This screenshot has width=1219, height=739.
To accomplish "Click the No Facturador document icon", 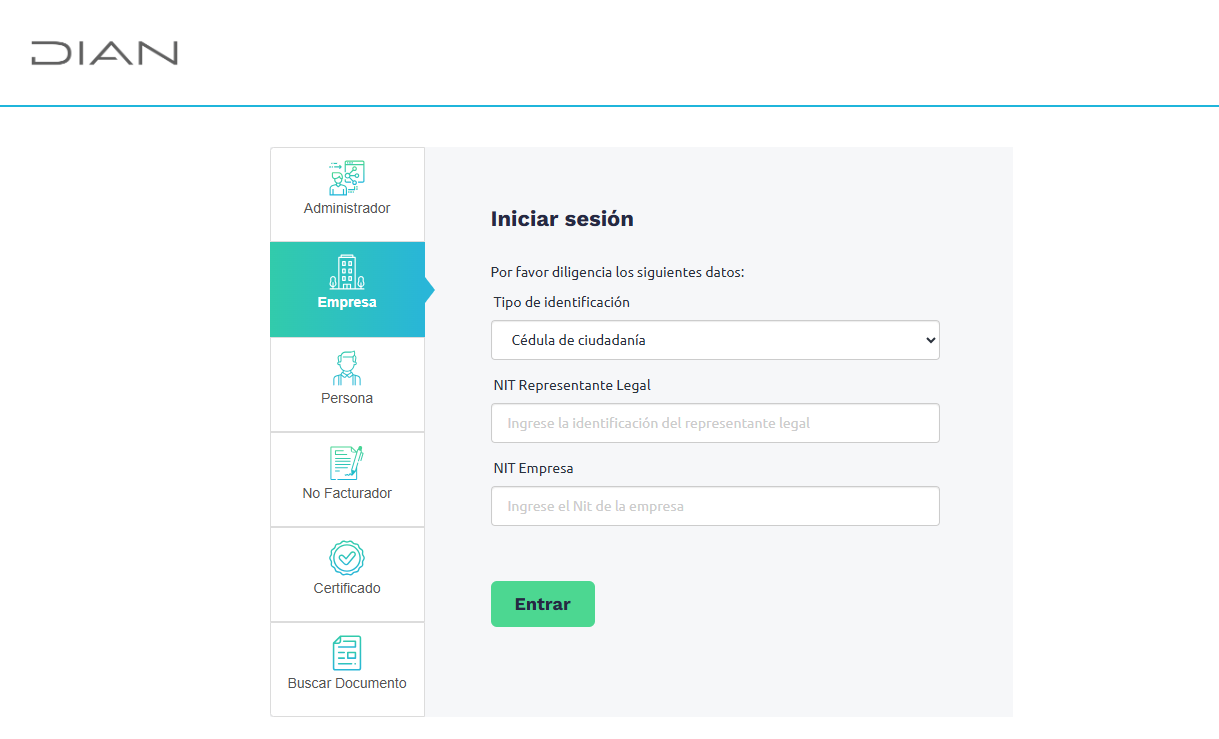I will pyautogui.click(x=347, y=463).
